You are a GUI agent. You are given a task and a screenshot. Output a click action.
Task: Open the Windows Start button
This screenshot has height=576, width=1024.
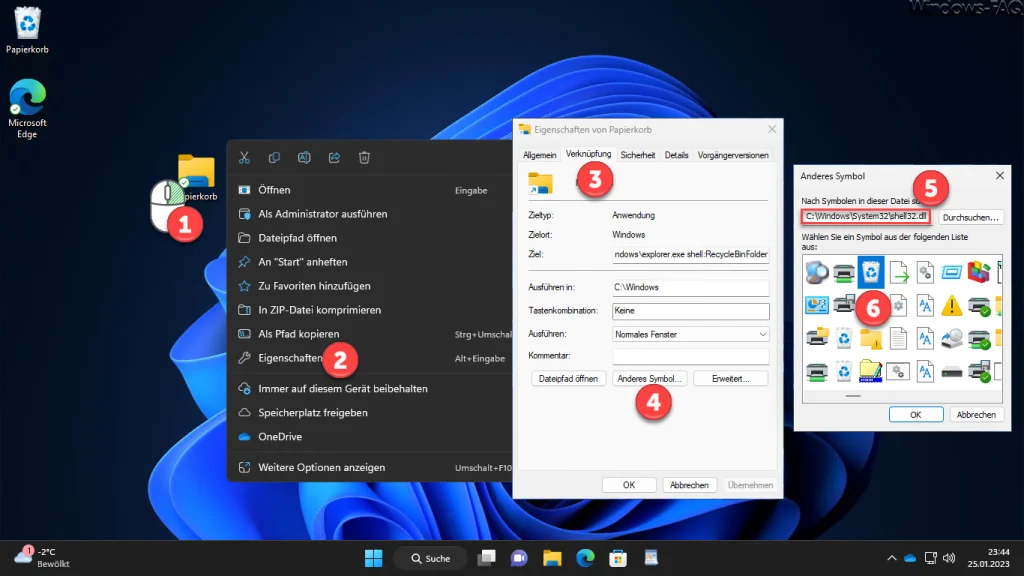tap(374, 558)
